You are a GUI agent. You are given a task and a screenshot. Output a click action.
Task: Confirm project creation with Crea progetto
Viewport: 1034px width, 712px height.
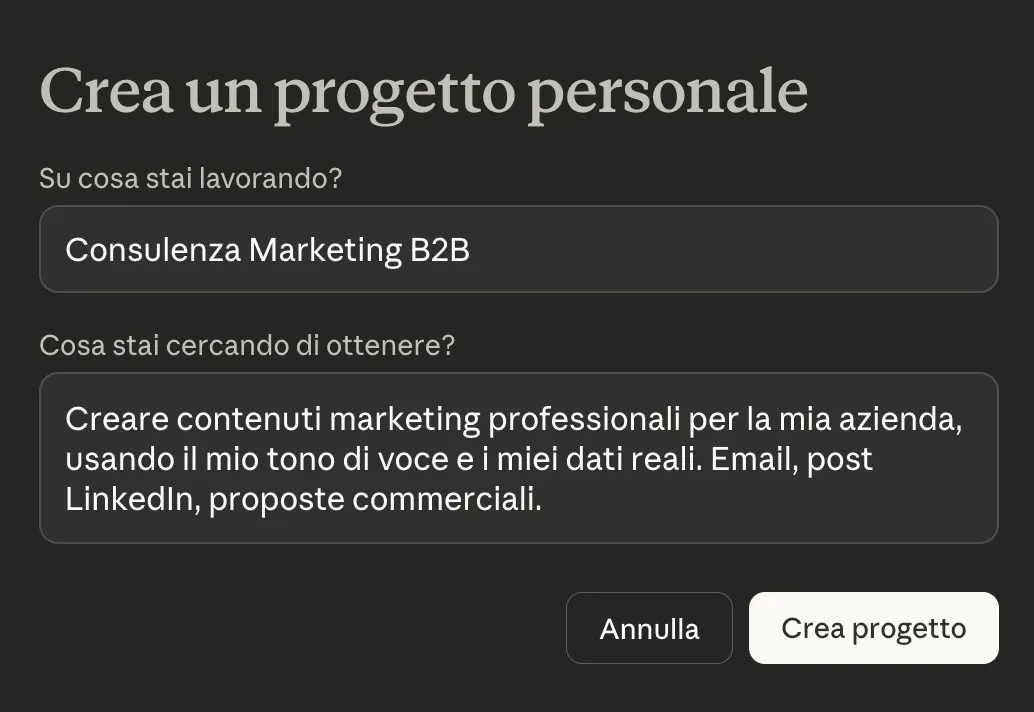point(872,628)
